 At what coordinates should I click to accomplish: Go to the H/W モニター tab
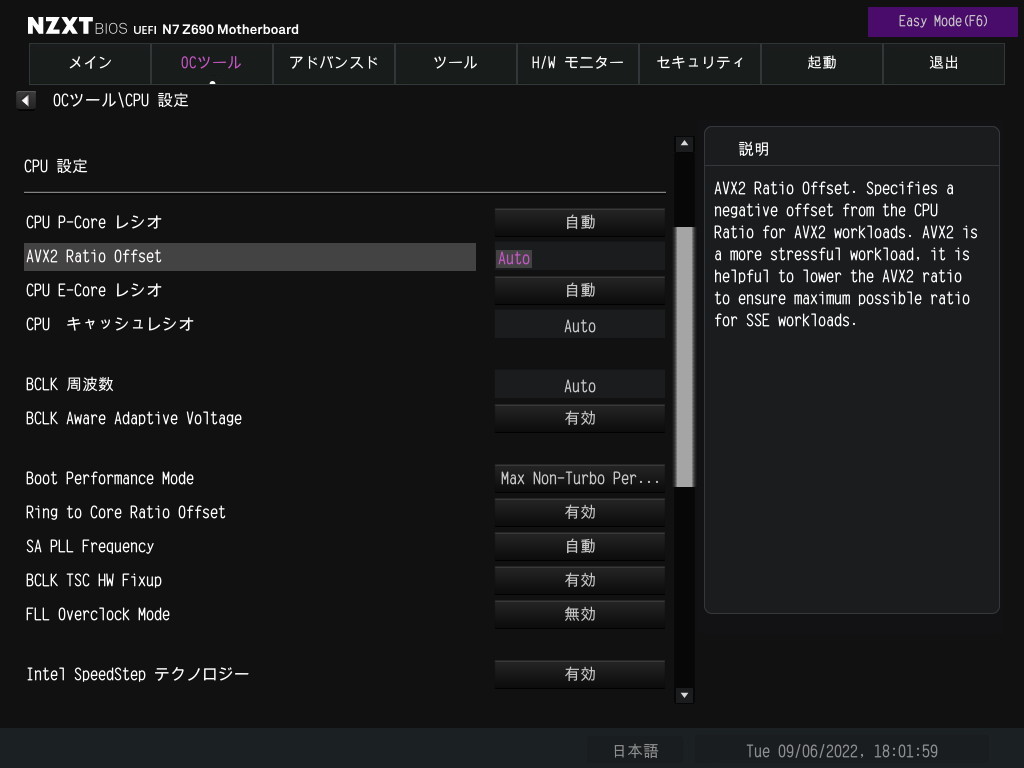click(578, 63)
